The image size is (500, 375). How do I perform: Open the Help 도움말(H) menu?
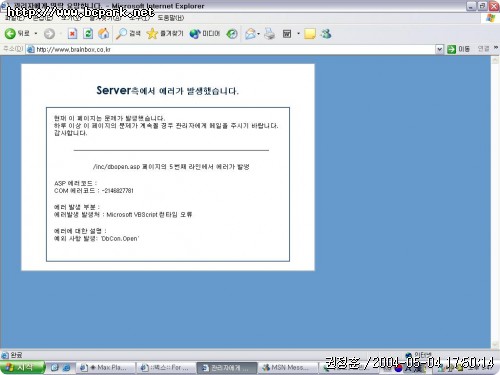[x=170, y=18]
